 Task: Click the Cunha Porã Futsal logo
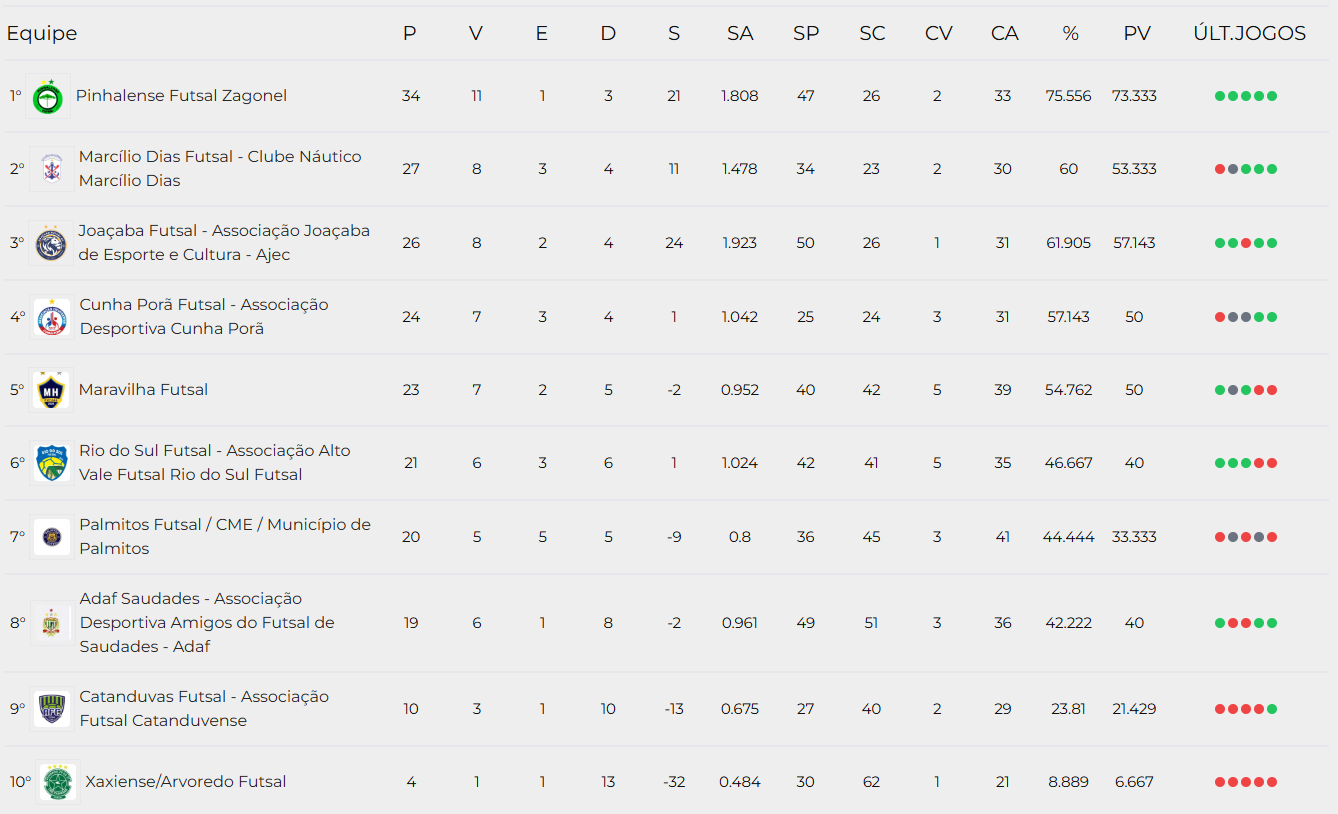tap(51, 317)
